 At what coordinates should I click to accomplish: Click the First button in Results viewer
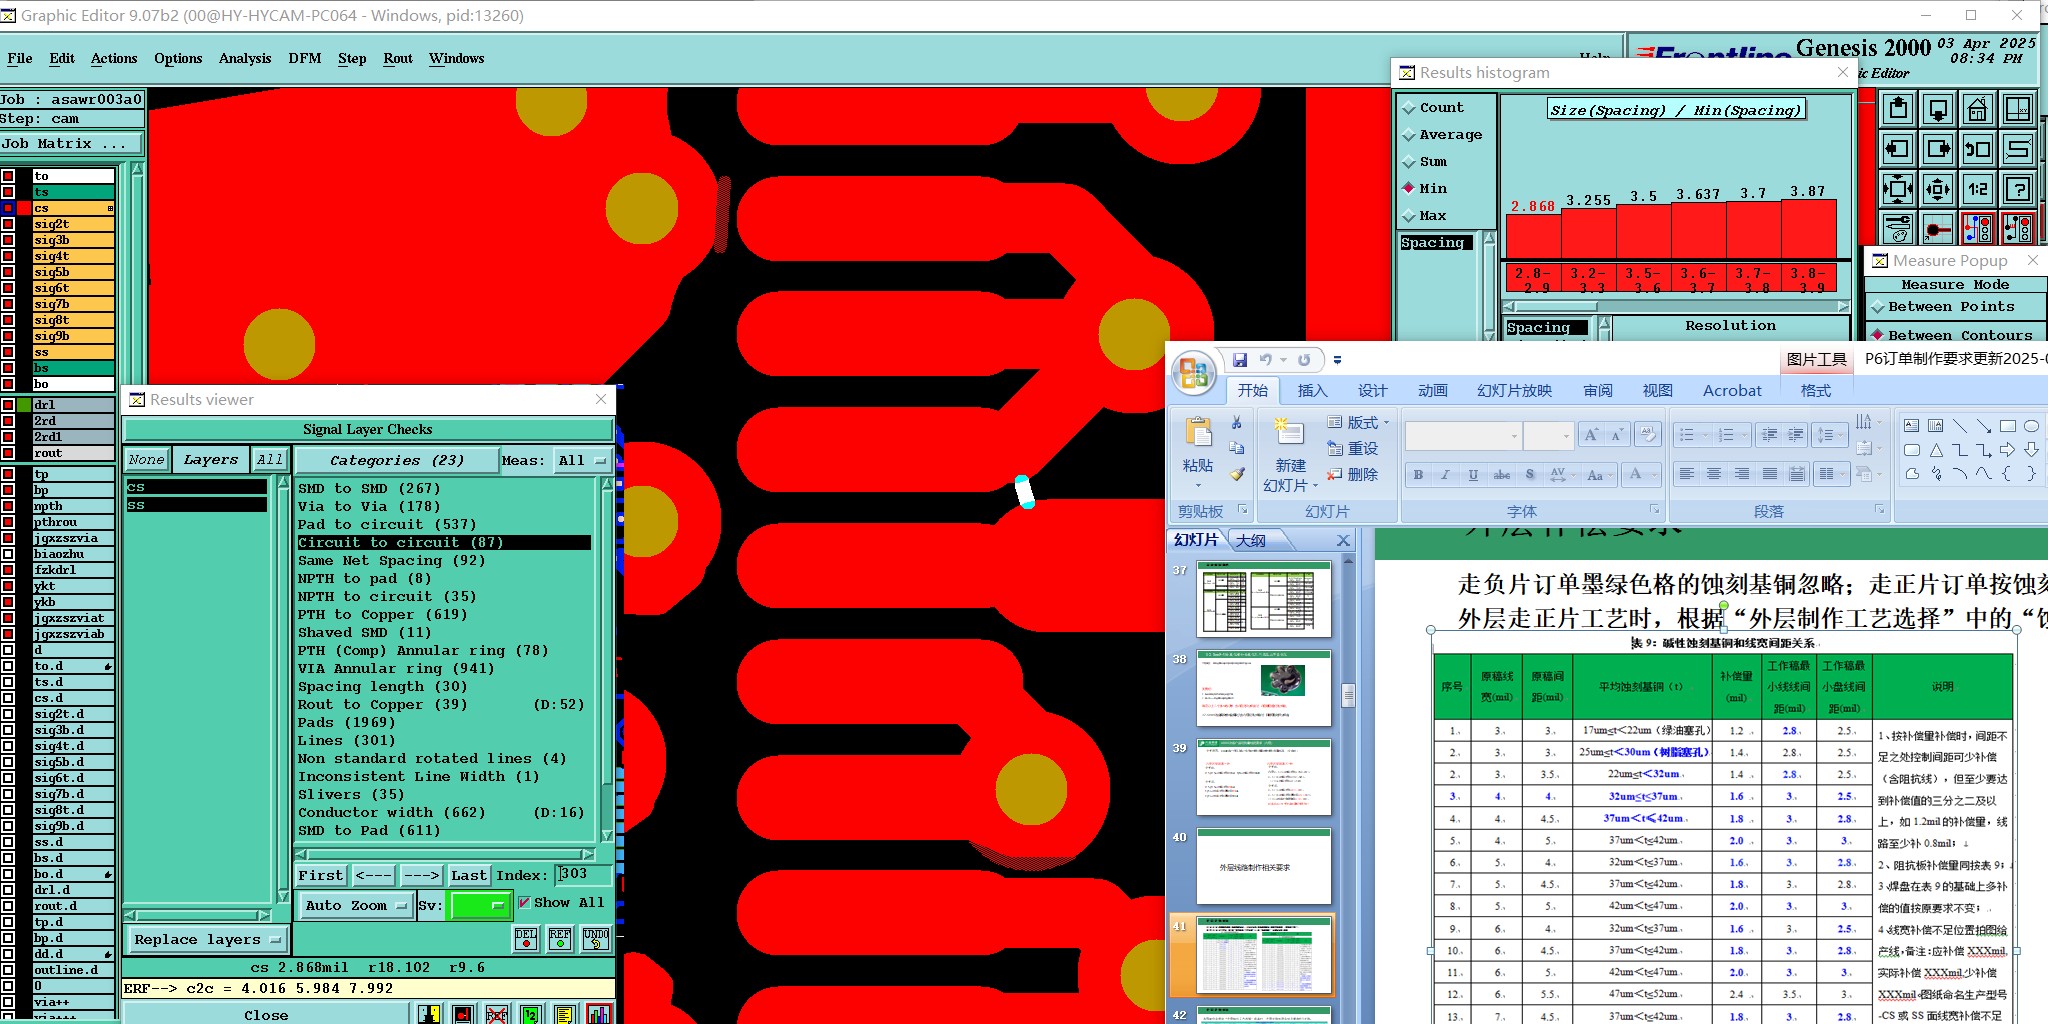pyautogui.click(x=320, y=875)
